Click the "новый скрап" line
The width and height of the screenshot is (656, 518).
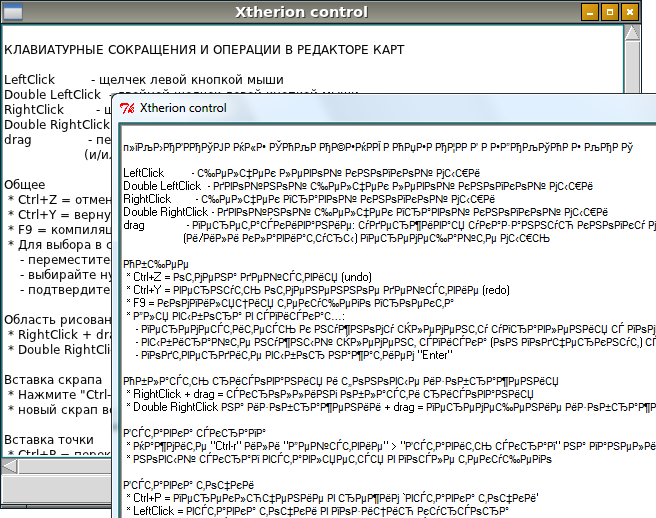click(60, 410)
